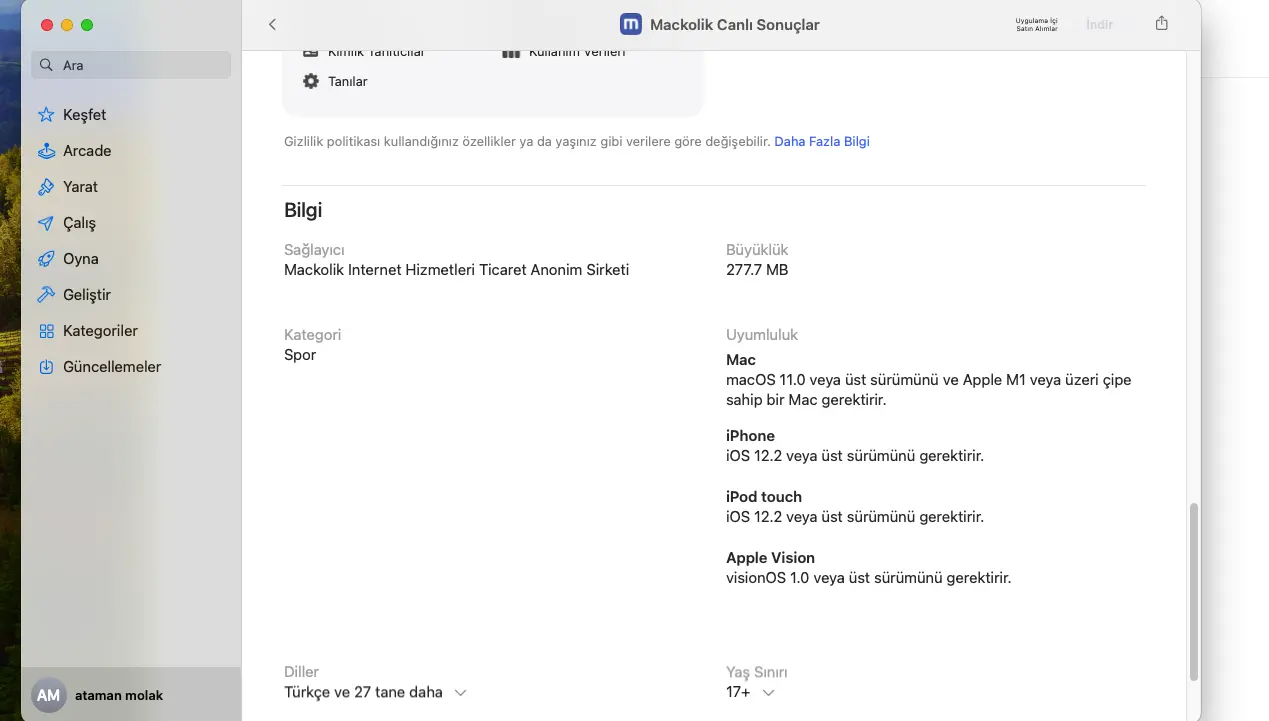The height and width of the screenshot is (721, 1269).
Task: Click the Tanılar gear icon
Action: 311,81
